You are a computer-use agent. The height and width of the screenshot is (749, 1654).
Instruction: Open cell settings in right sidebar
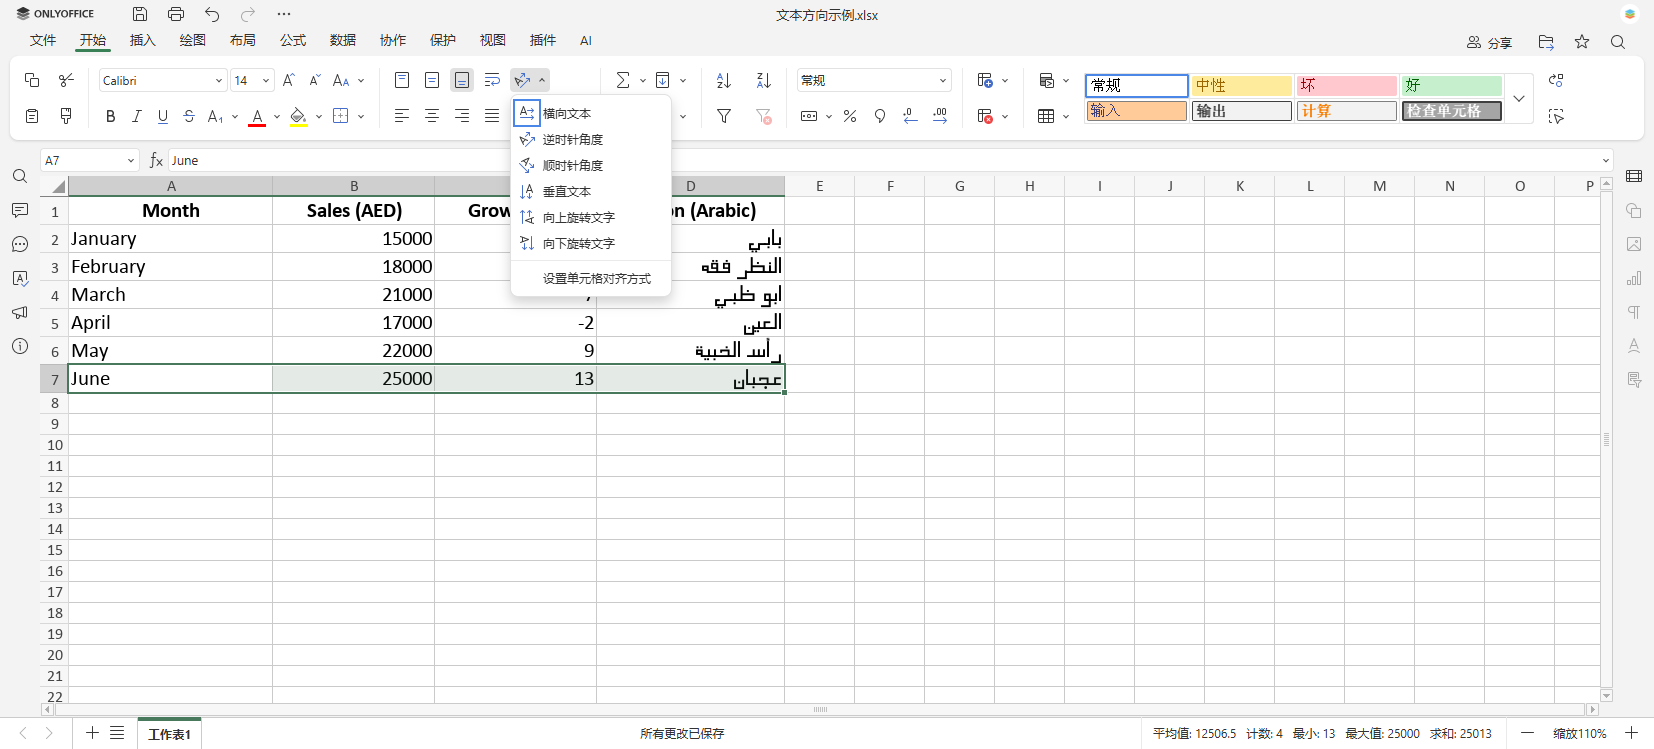click(1634, 177)
